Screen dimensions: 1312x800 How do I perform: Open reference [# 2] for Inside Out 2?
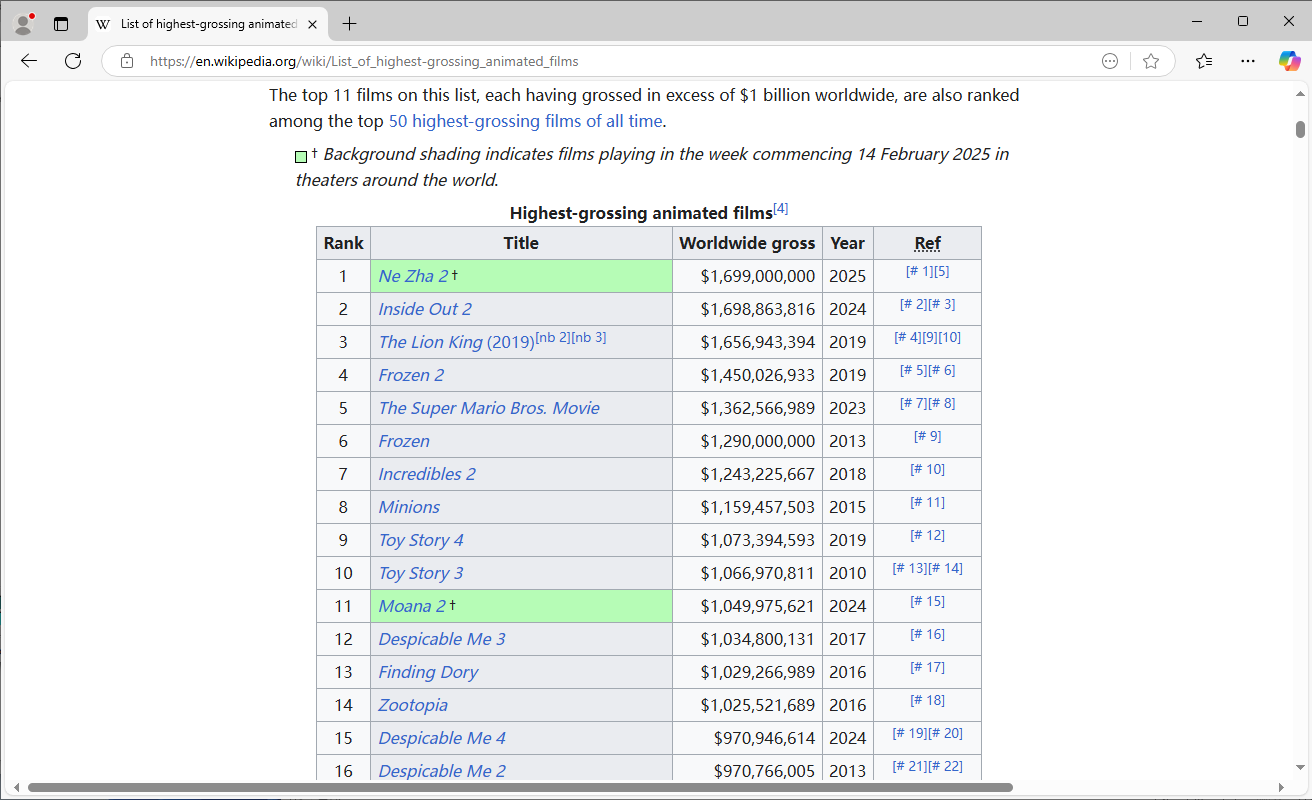point(913,305)
